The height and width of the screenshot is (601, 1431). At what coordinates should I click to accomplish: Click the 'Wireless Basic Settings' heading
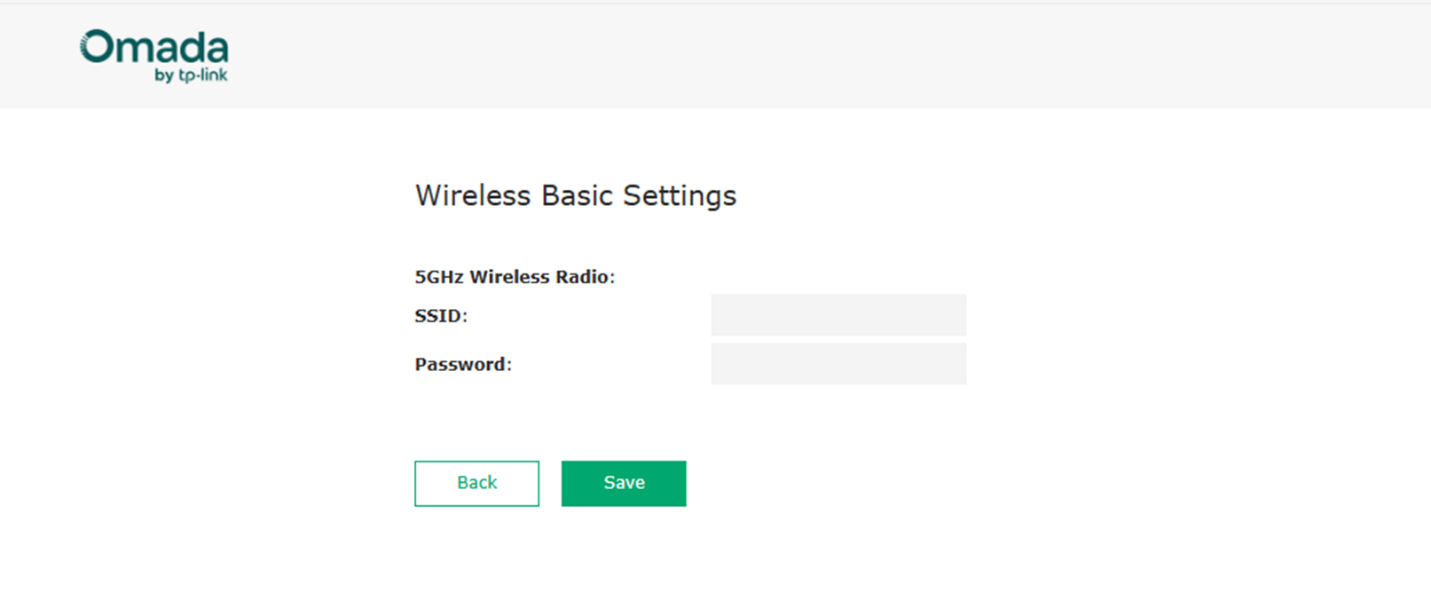[x=575, y=195]
